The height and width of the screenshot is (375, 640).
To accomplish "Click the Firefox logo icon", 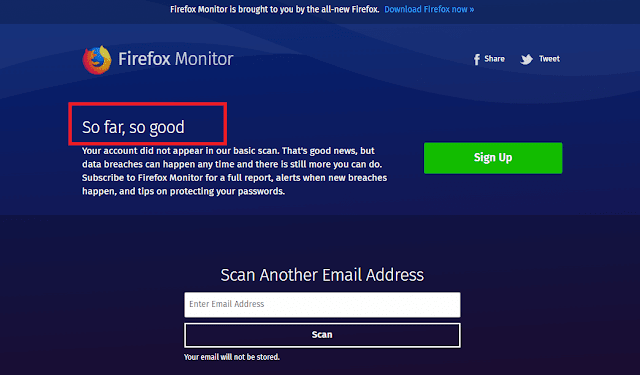I will tap(97, 60).
